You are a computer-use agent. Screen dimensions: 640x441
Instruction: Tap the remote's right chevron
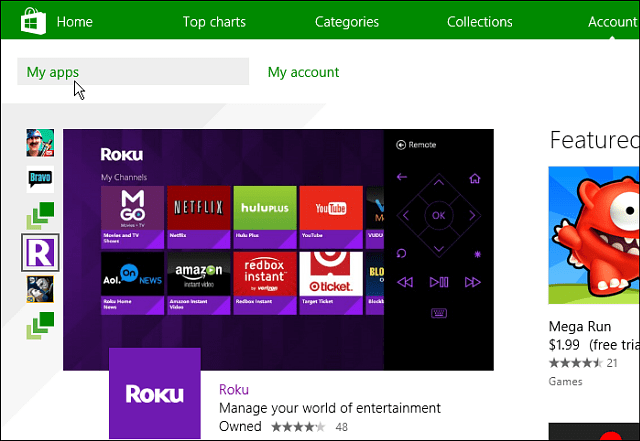coord(472,216)
